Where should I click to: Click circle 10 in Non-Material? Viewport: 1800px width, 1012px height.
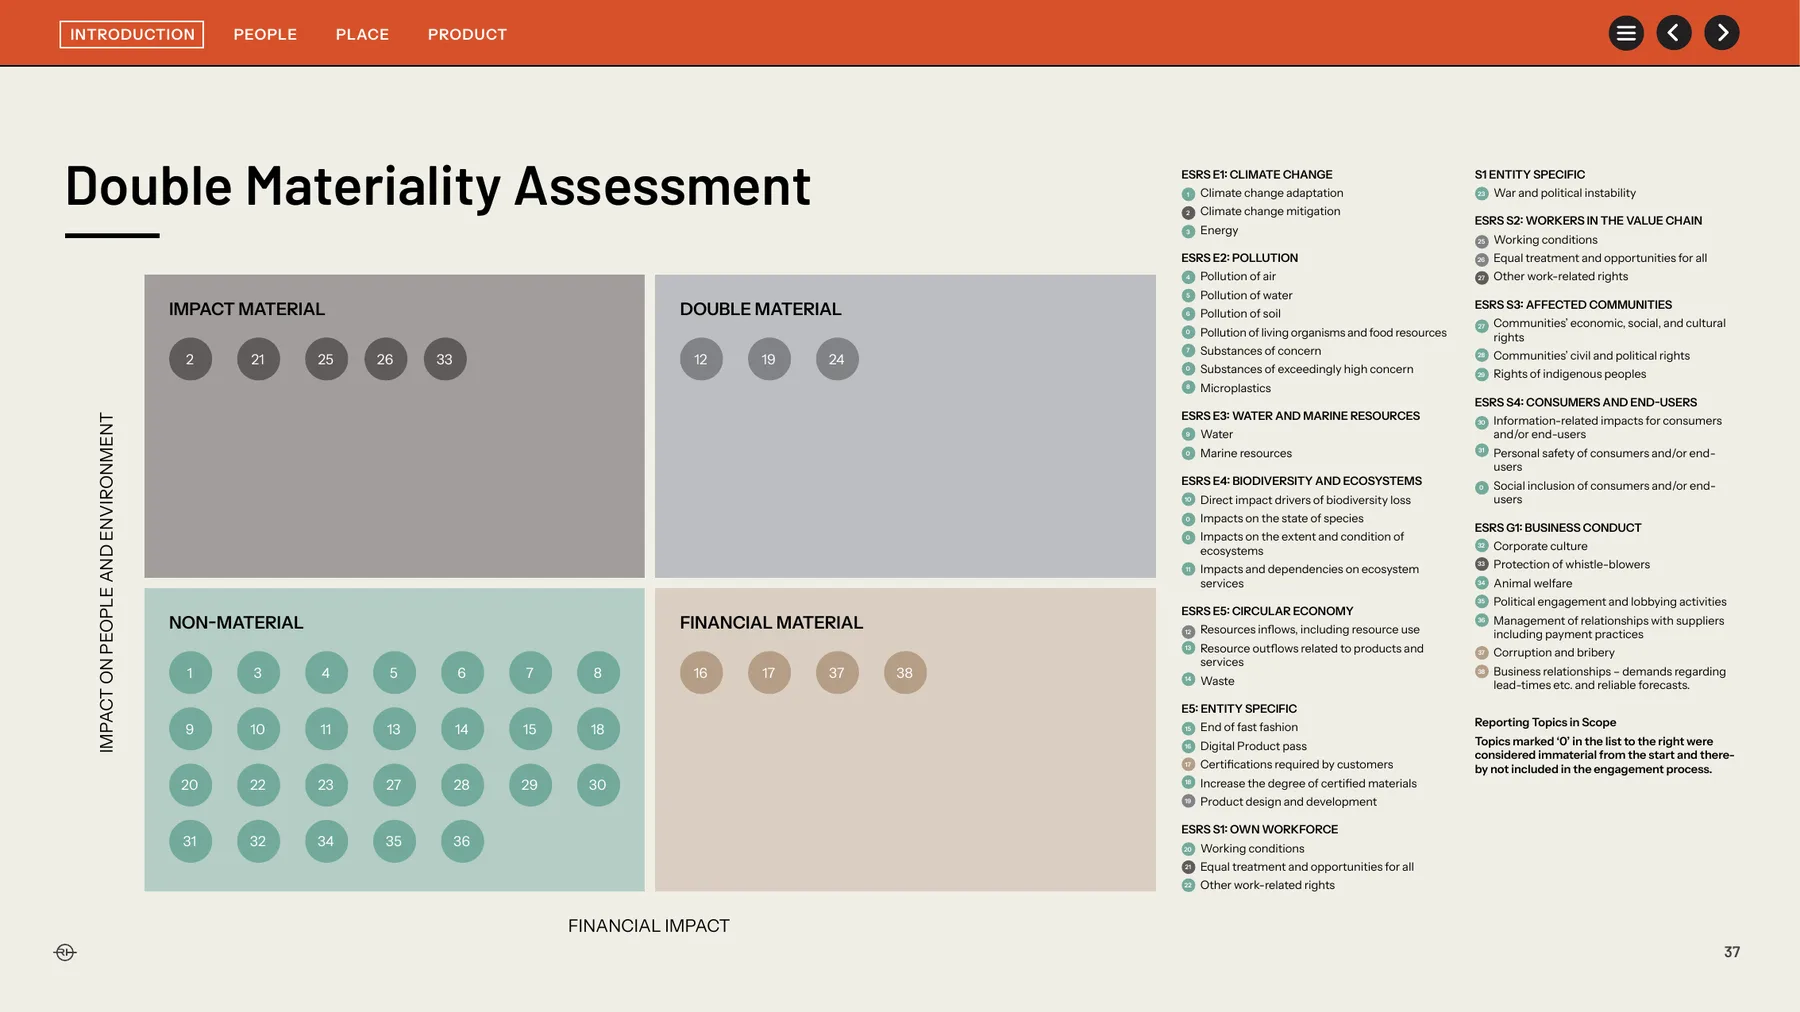point(258,729)
